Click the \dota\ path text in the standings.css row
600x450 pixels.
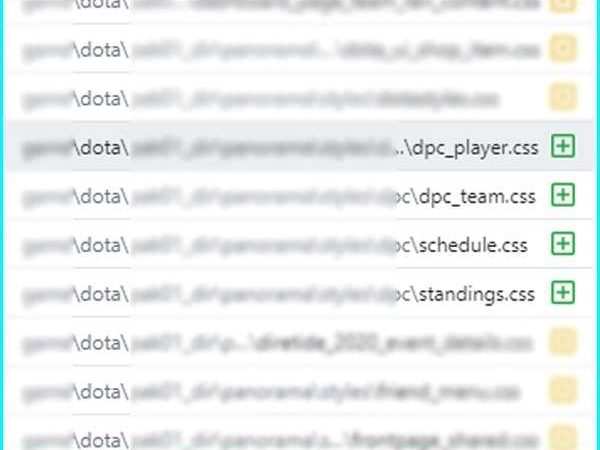pyautogui.click(x=101, y=294)
